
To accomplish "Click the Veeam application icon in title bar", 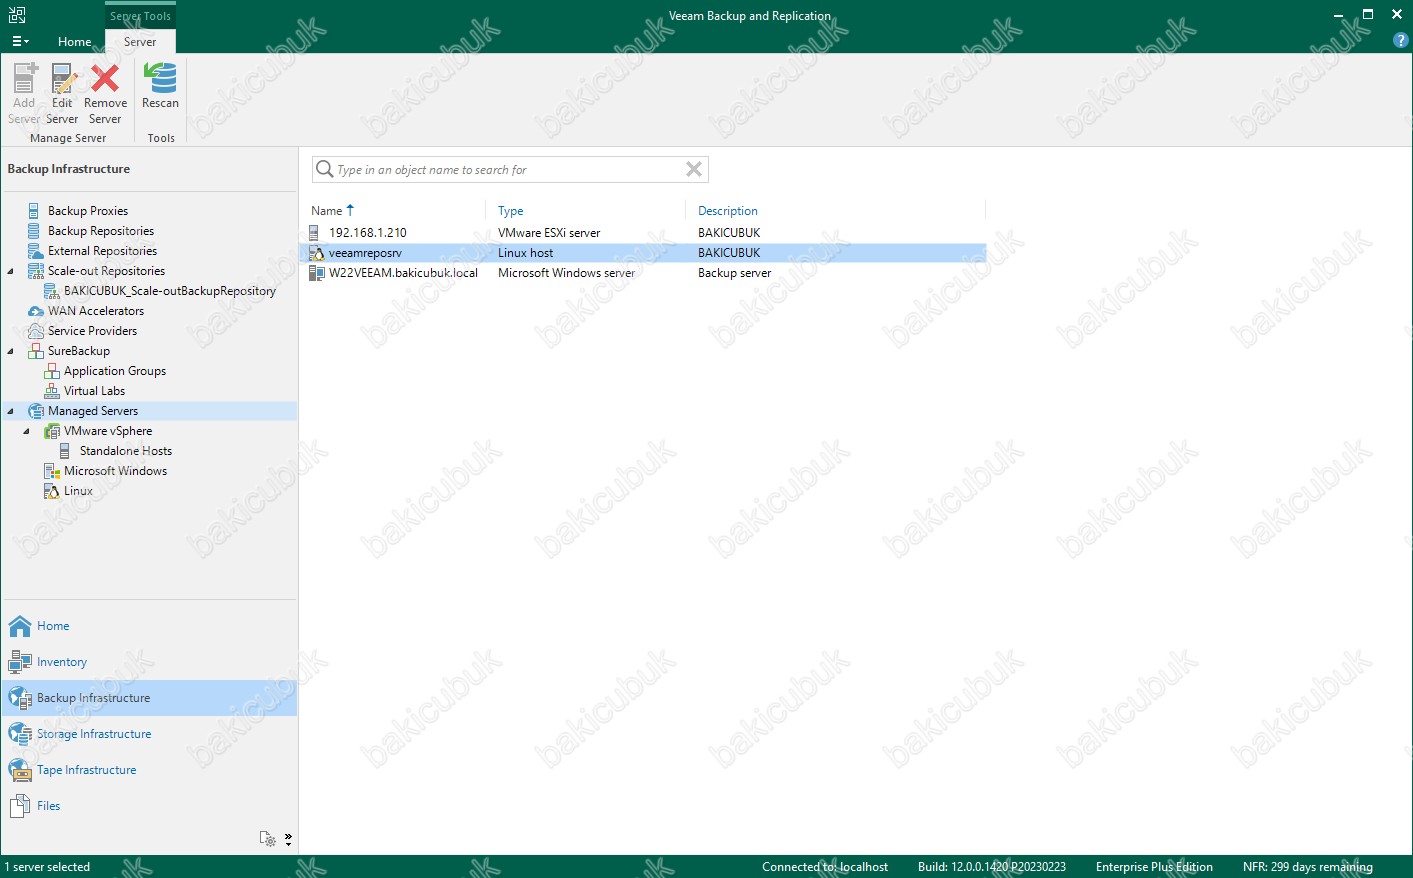I will click(16, 15).
